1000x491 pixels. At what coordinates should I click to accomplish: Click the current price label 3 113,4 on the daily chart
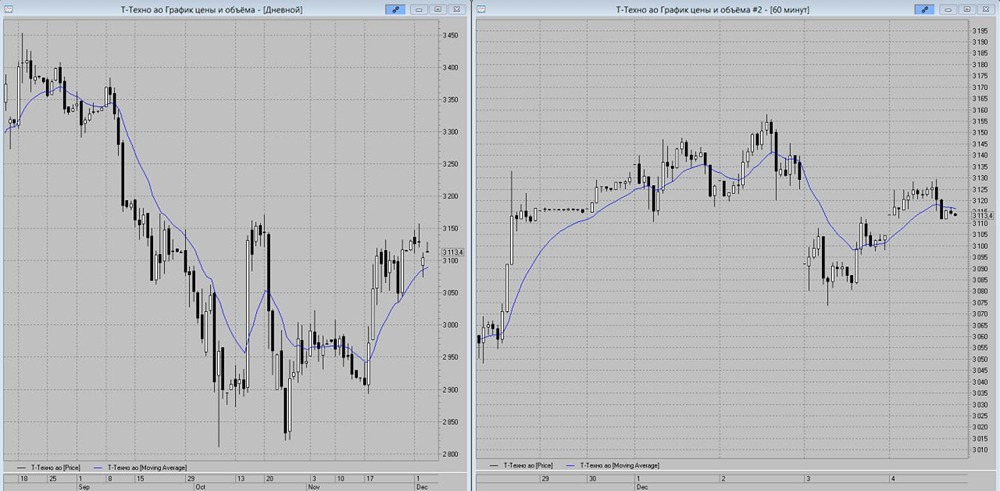[453, 253]
